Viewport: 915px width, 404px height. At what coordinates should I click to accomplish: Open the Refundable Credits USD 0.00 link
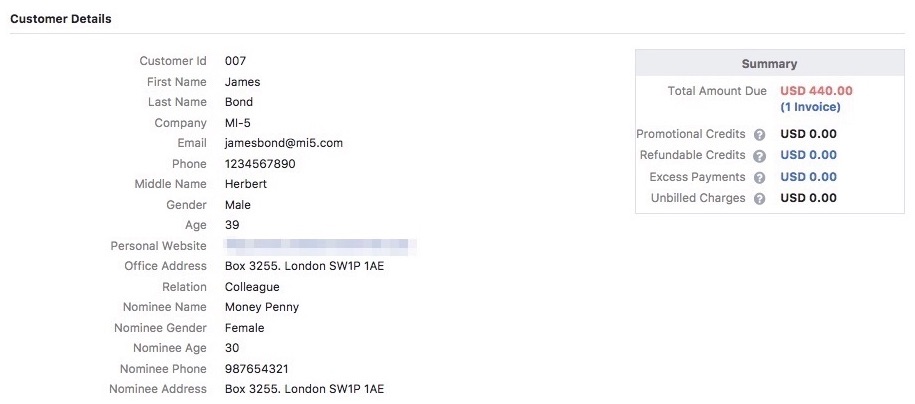pyautogui.click(x=808, y=155)
